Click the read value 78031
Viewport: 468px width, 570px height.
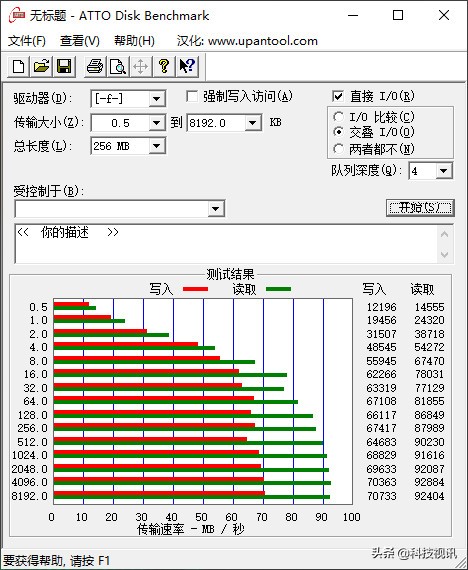point(429,374)
